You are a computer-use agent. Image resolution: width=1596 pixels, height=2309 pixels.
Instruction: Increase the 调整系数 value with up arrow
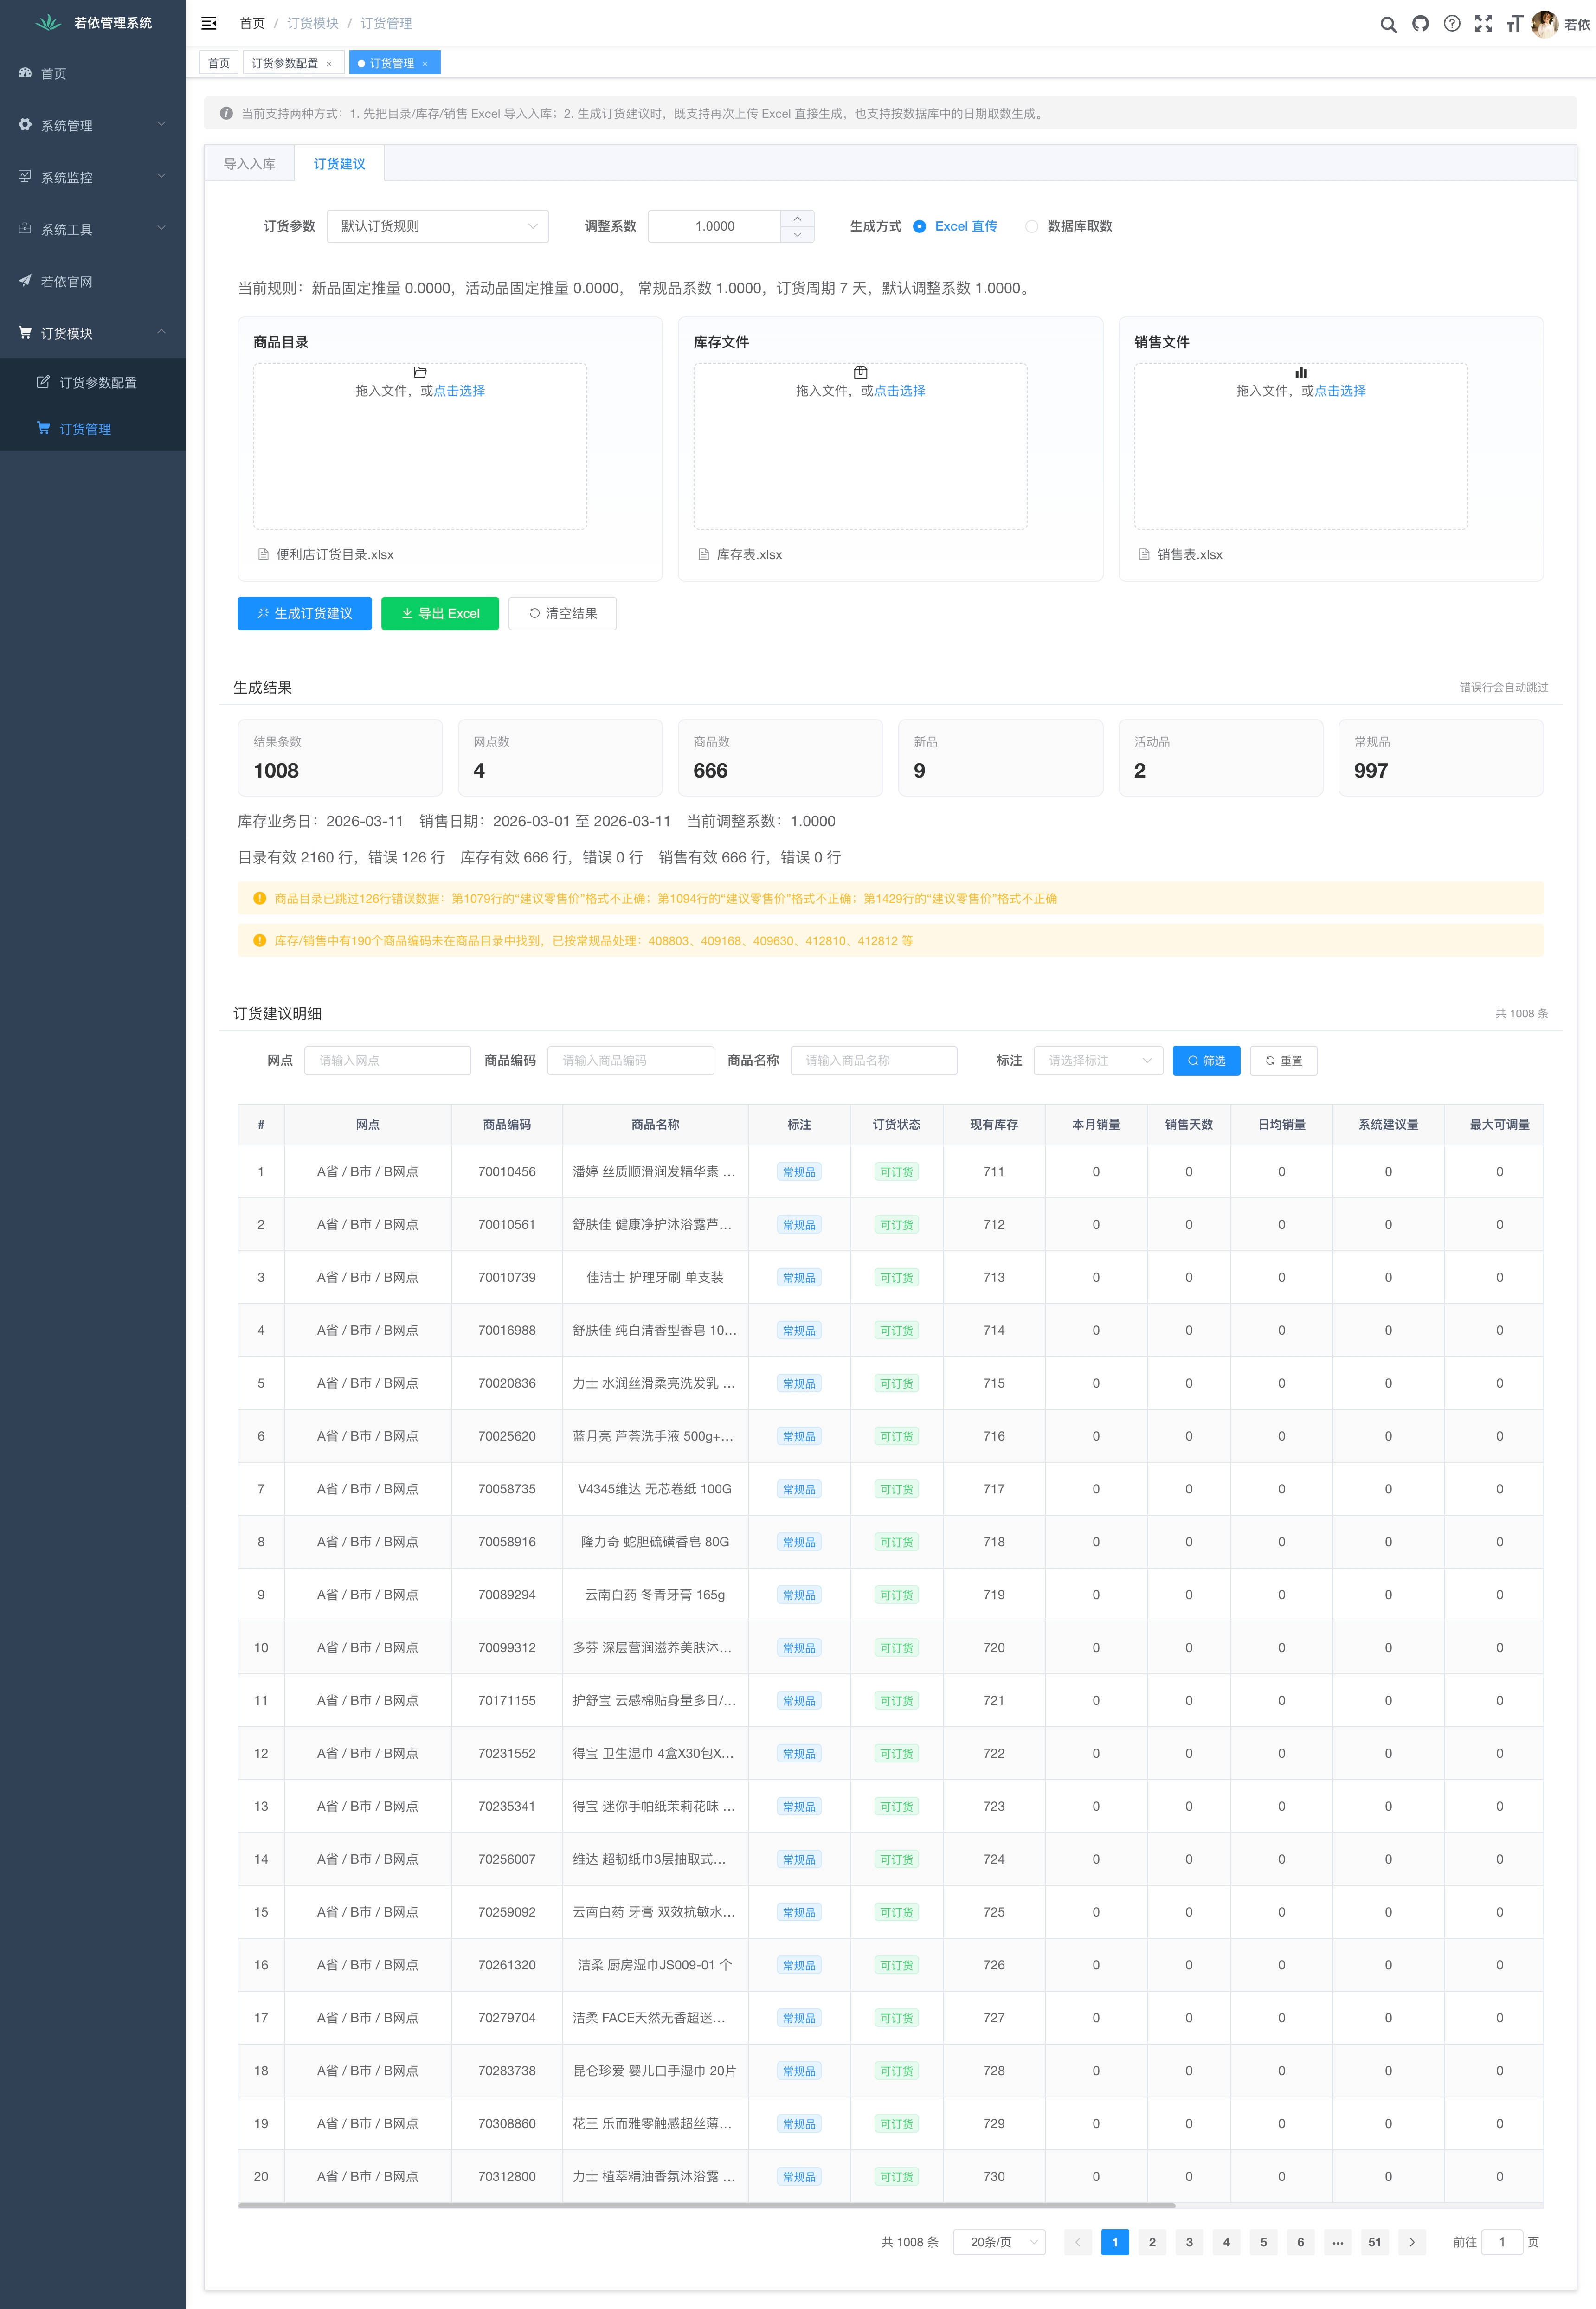point(797,218)
